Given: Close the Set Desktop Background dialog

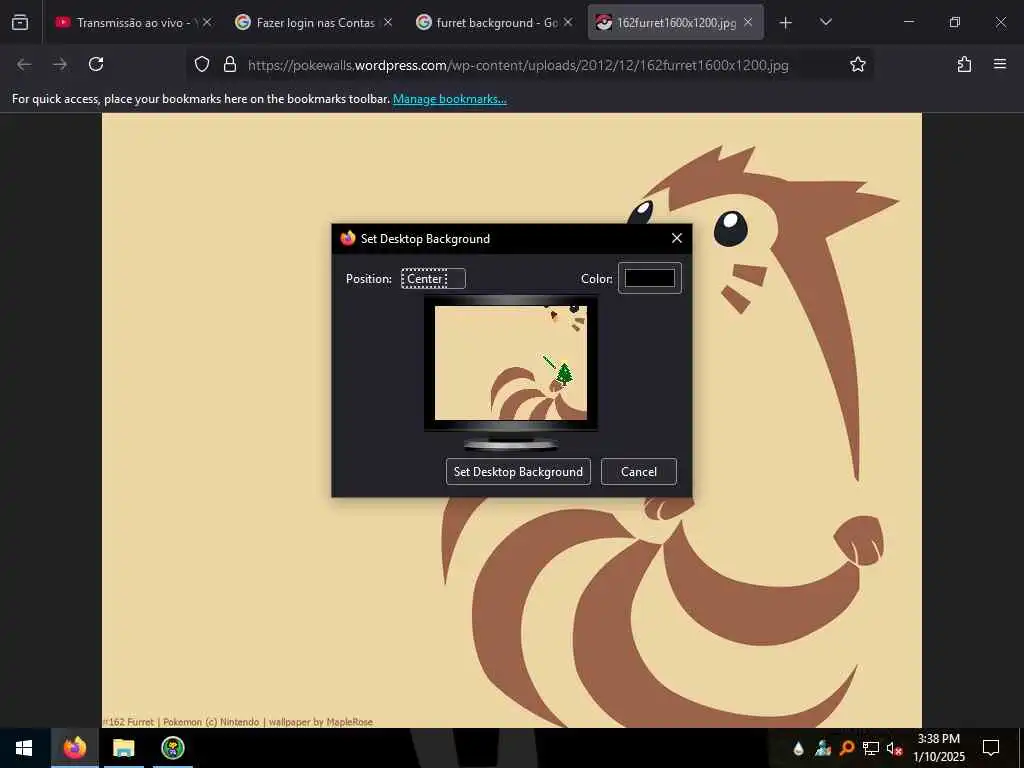Looking at the screenshot, I should 677,238.
